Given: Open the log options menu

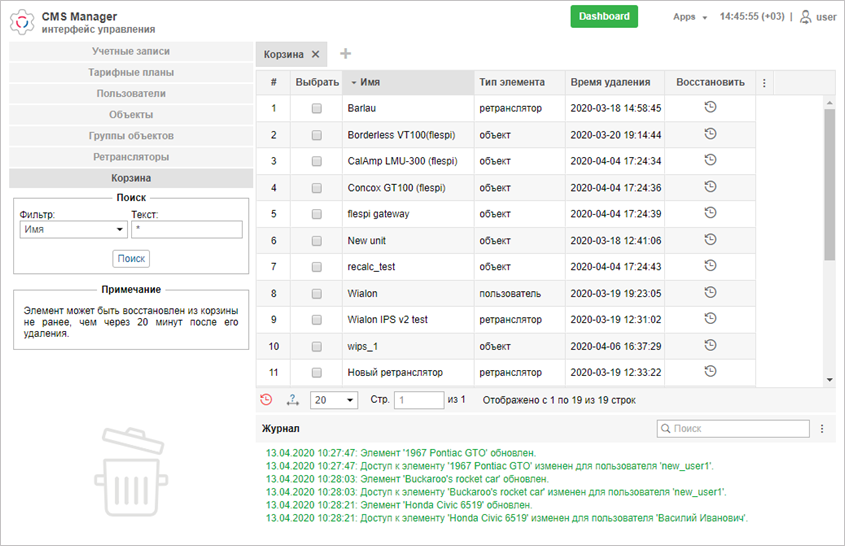Looking at the screenshot, I should [822, 428].
